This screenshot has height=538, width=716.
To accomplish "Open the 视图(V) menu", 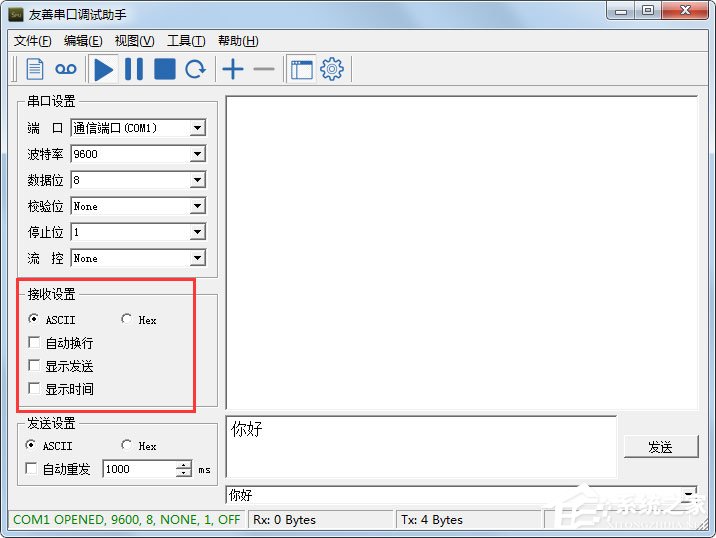I will point(135,41).
